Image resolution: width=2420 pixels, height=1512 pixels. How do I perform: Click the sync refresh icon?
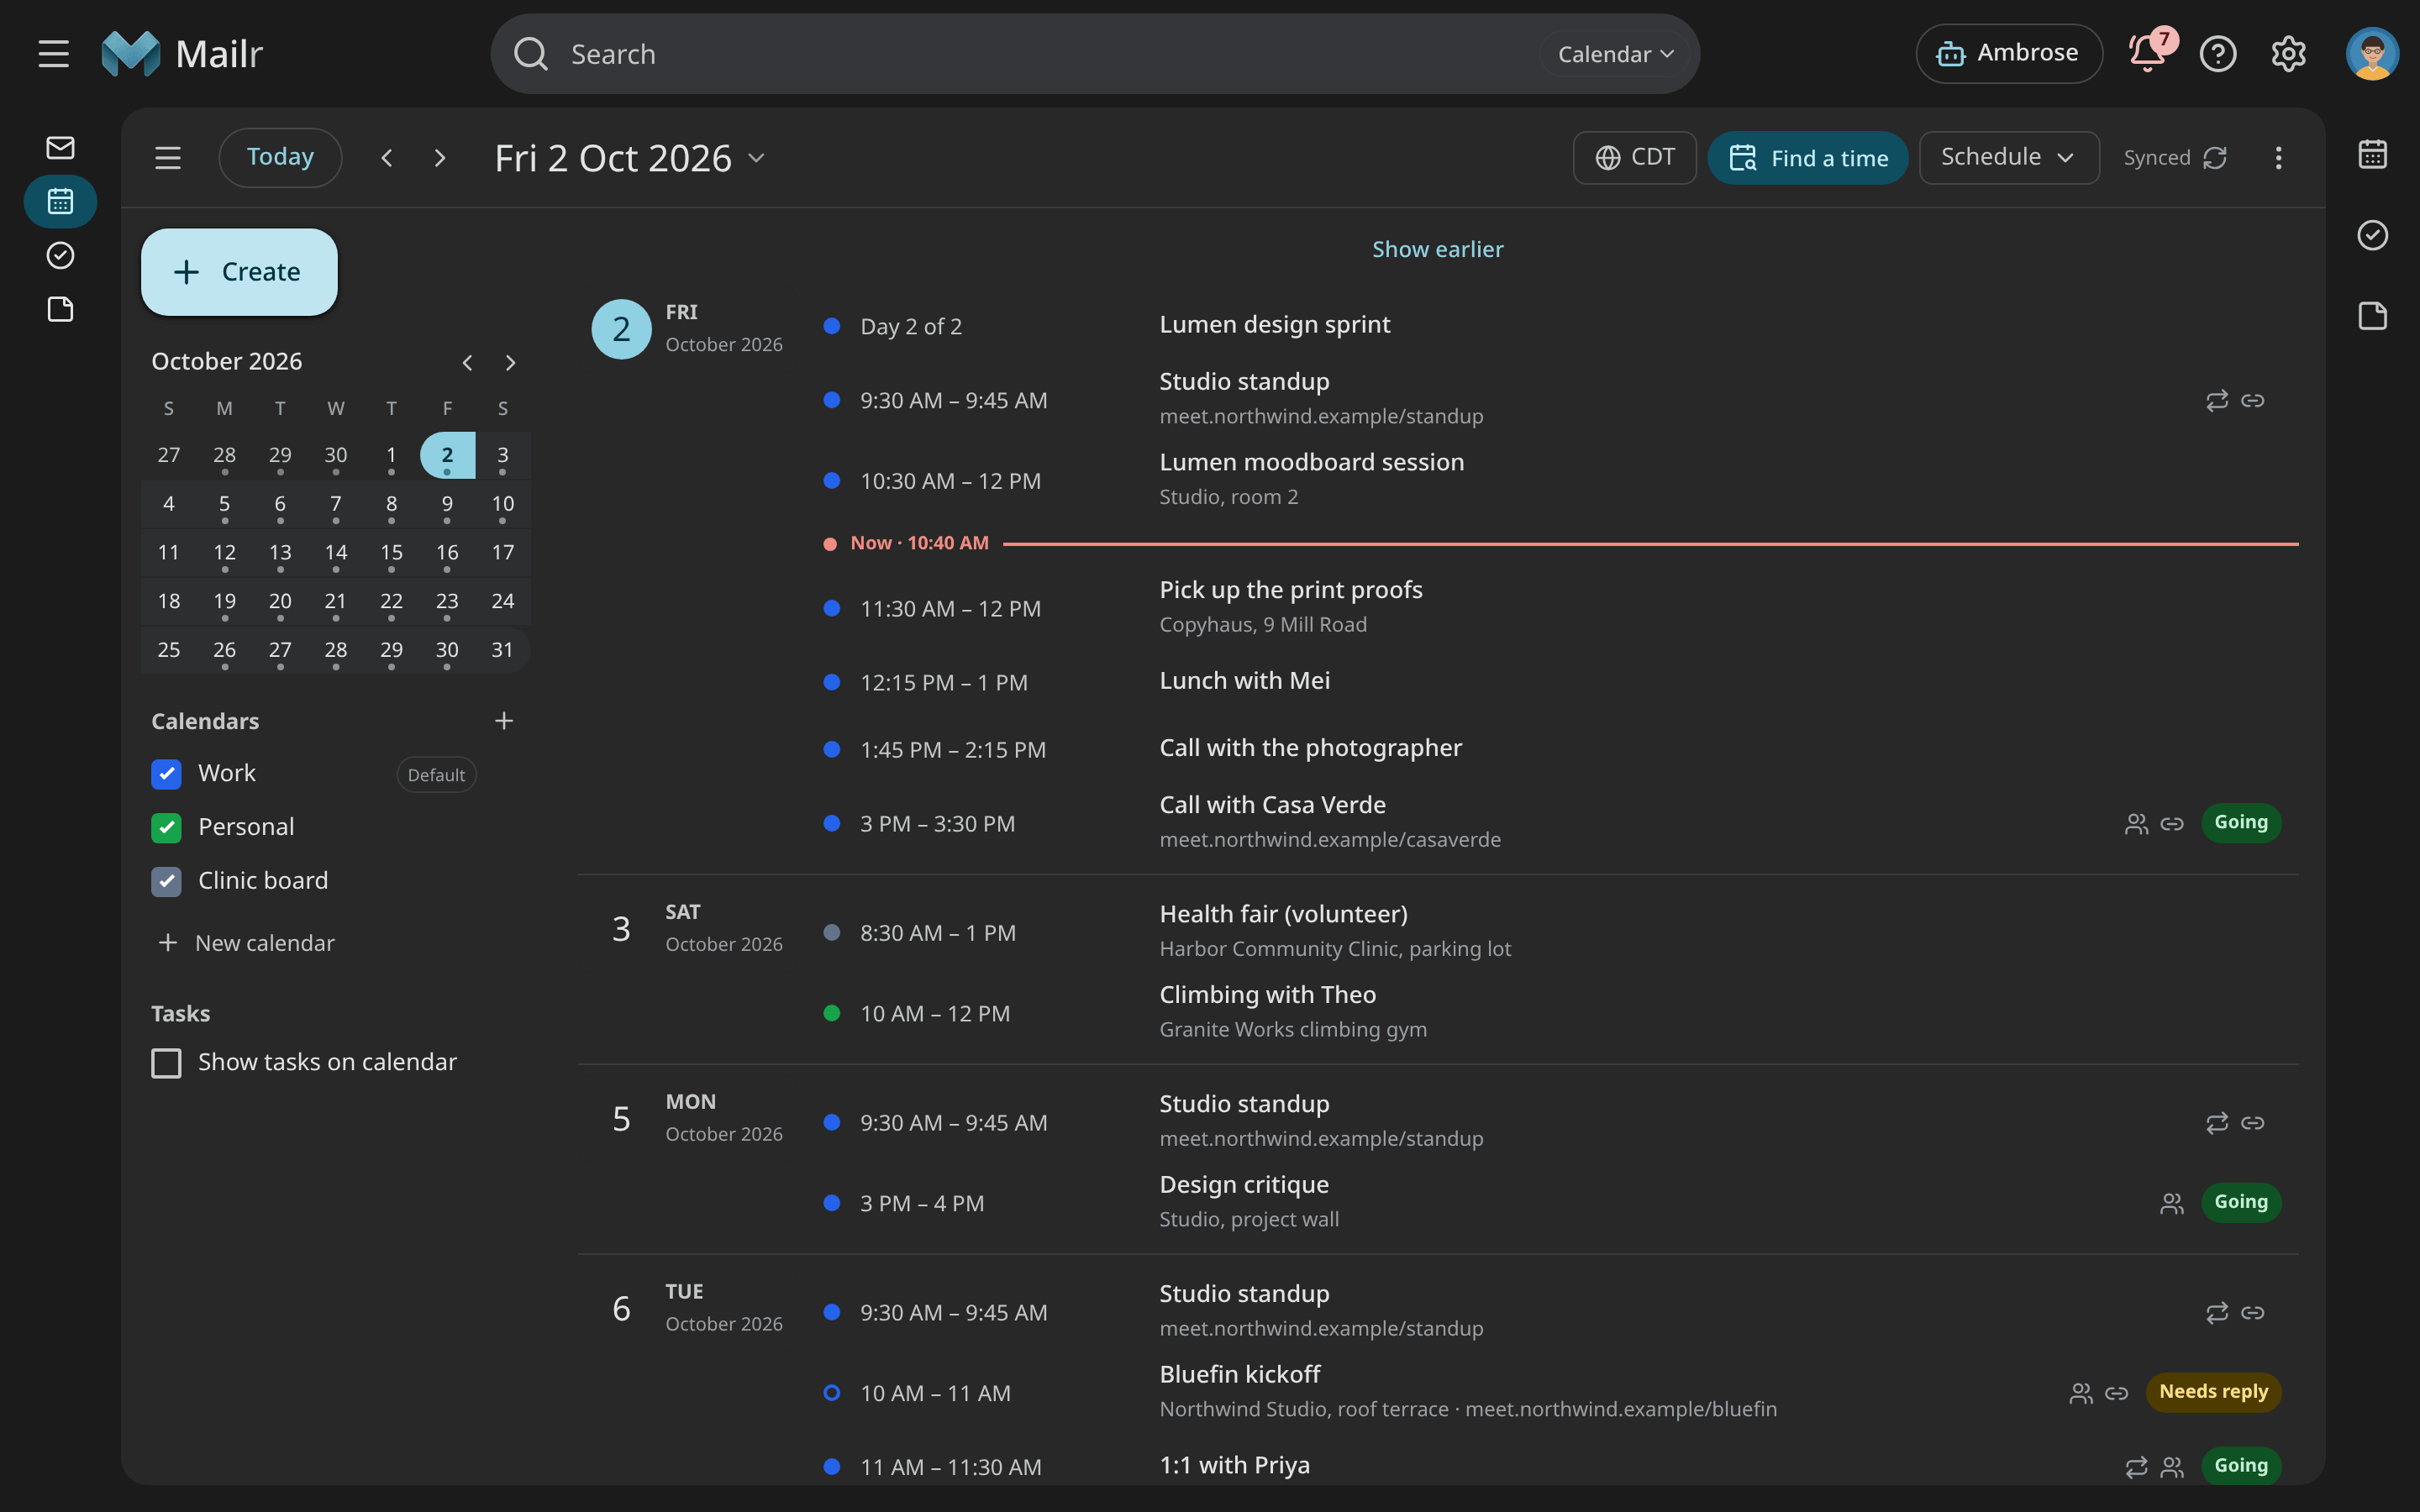click(2215, 158)
